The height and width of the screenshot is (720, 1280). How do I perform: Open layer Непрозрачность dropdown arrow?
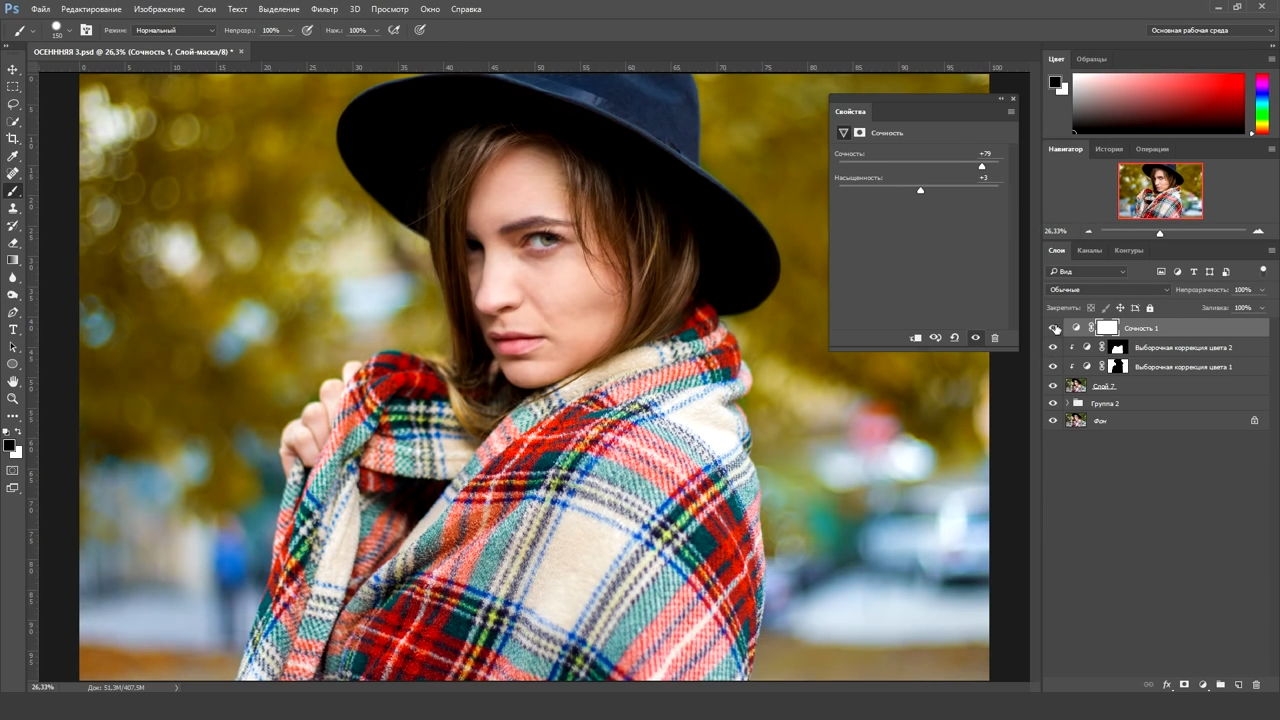point(1262,290)
